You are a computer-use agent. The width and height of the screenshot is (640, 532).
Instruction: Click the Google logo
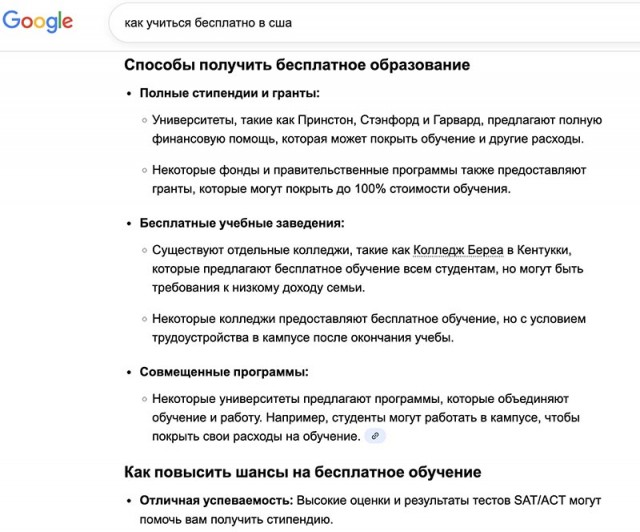pyautogui.click(x=38, y=21)
